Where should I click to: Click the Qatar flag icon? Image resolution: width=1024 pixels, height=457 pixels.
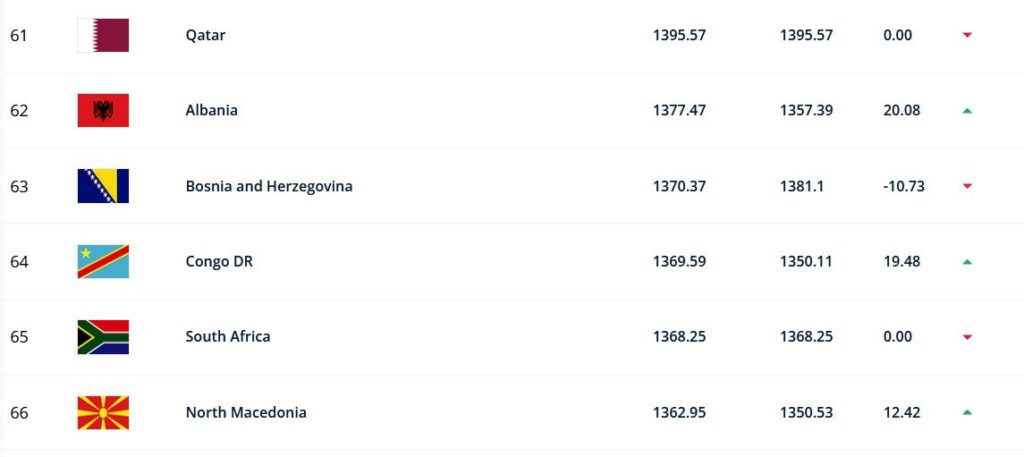pyautogui.click(x=103, y=35)
